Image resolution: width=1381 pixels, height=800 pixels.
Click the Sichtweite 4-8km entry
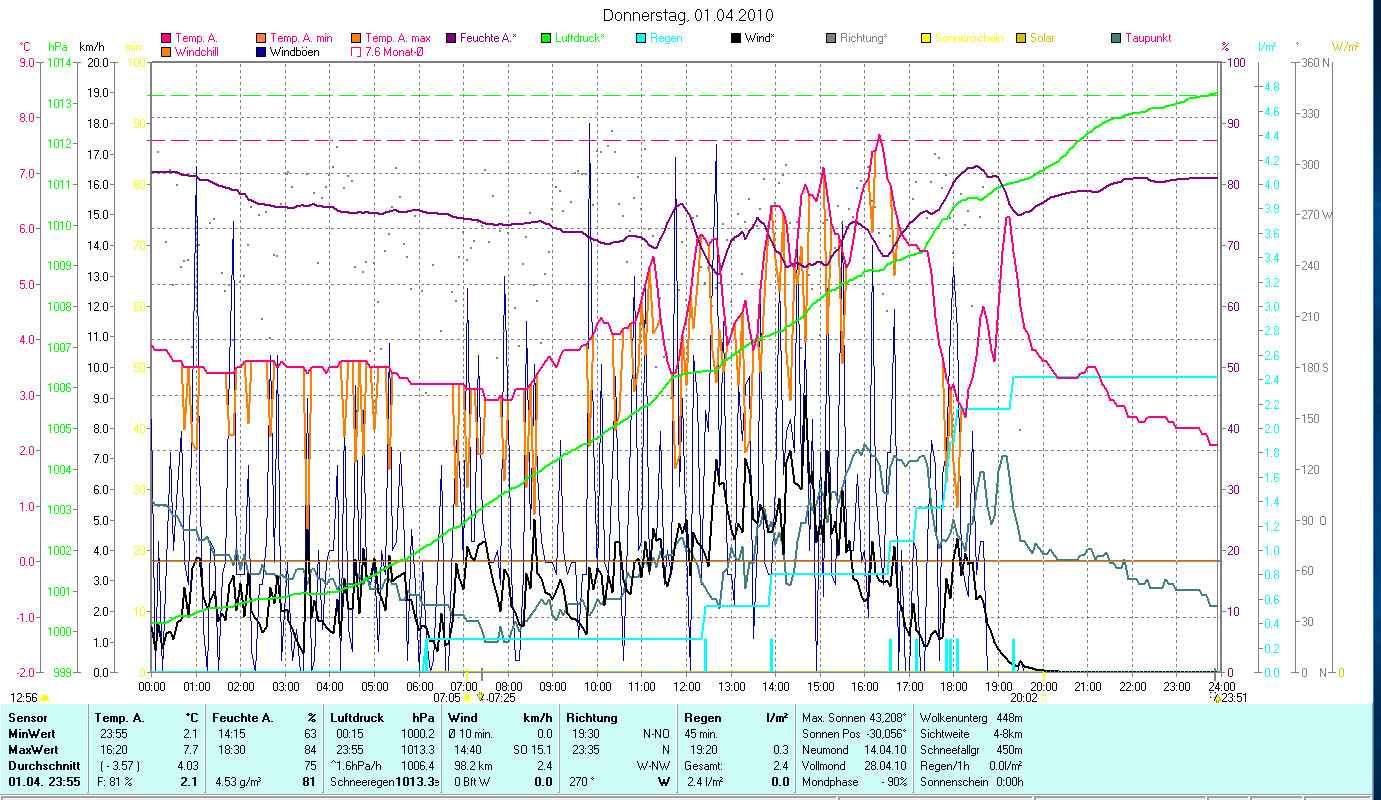pos(970,734)
